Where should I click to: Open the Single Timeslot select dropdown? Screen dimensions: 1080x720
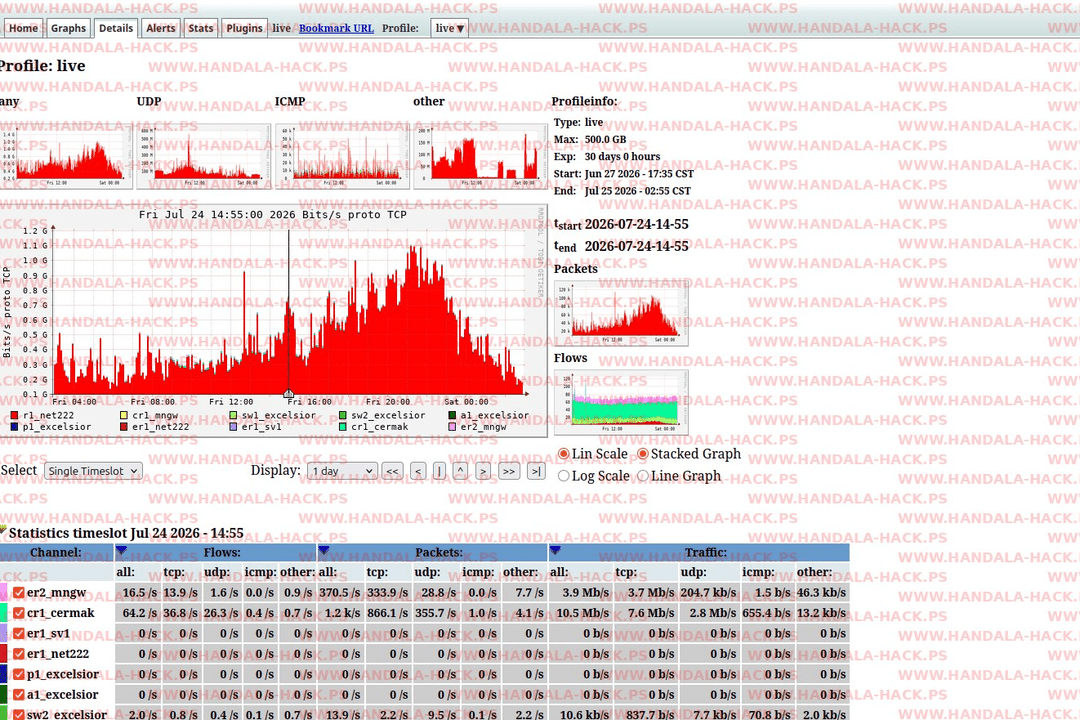click(x=93, y=471)
